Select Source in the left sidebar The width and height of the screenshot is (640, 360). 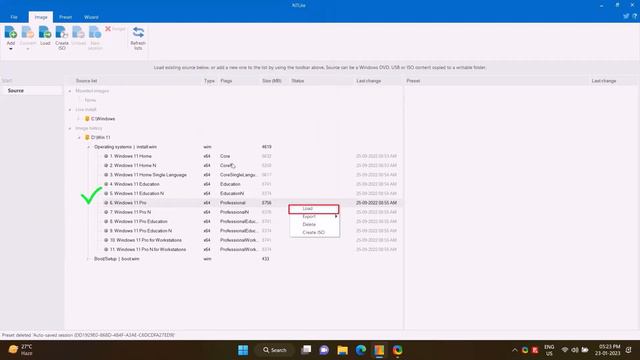tap(31, 91)
